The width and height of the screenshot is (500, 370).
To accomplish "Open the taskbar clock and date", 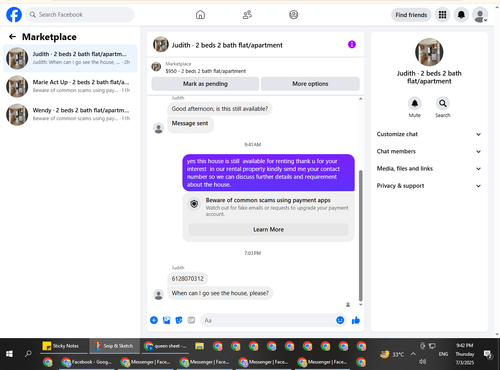I will tap(465, 354).
